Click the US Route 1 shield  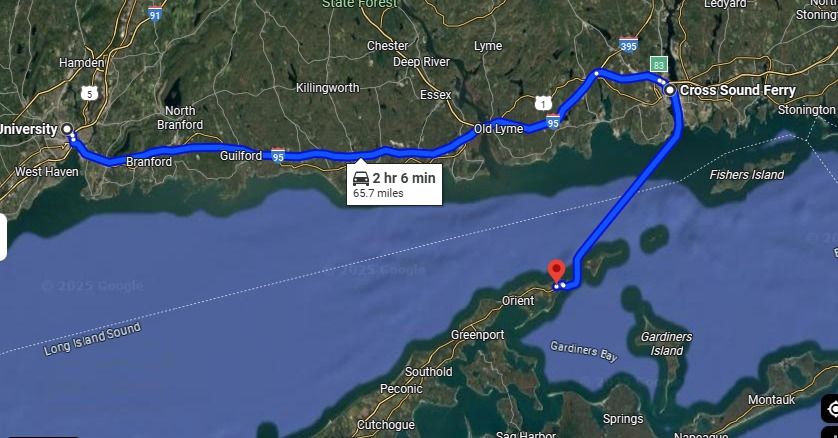(543, 103)
